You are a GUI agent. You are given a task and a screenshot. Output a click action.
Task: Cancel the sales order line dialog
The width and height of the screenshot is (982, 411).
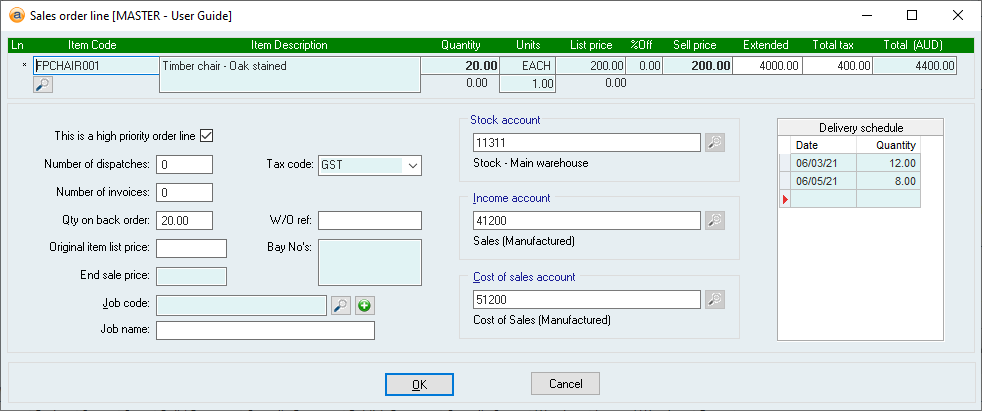coord(564,384)
